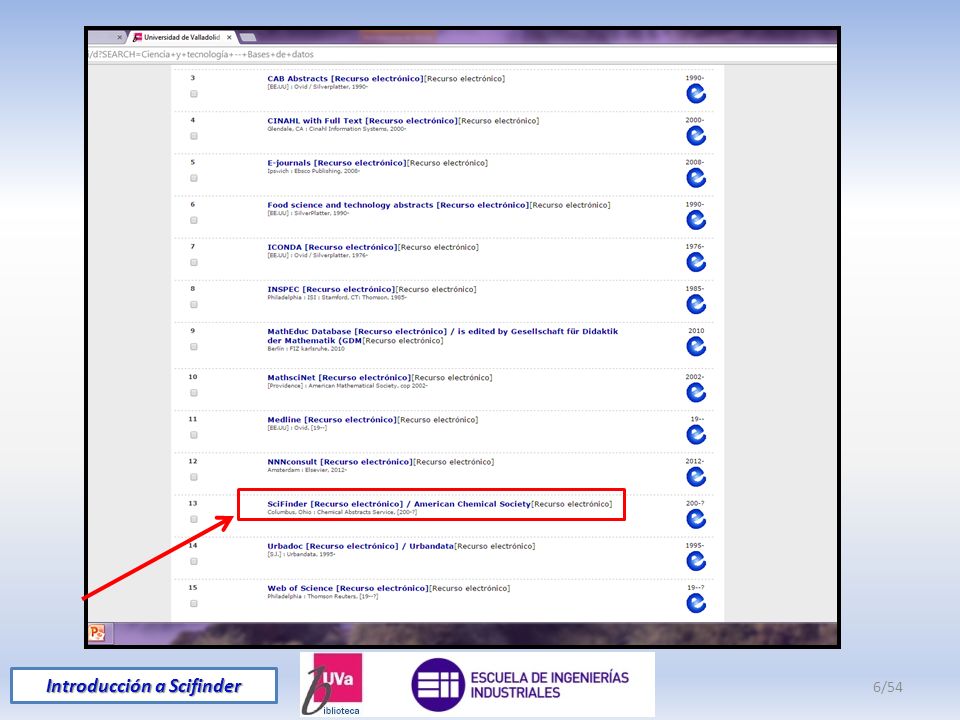The width and height of the screenshot is (960, 720).
Task: Tick the checkbox for record 3 CAB Abstracts
Action: click(193, 94)
